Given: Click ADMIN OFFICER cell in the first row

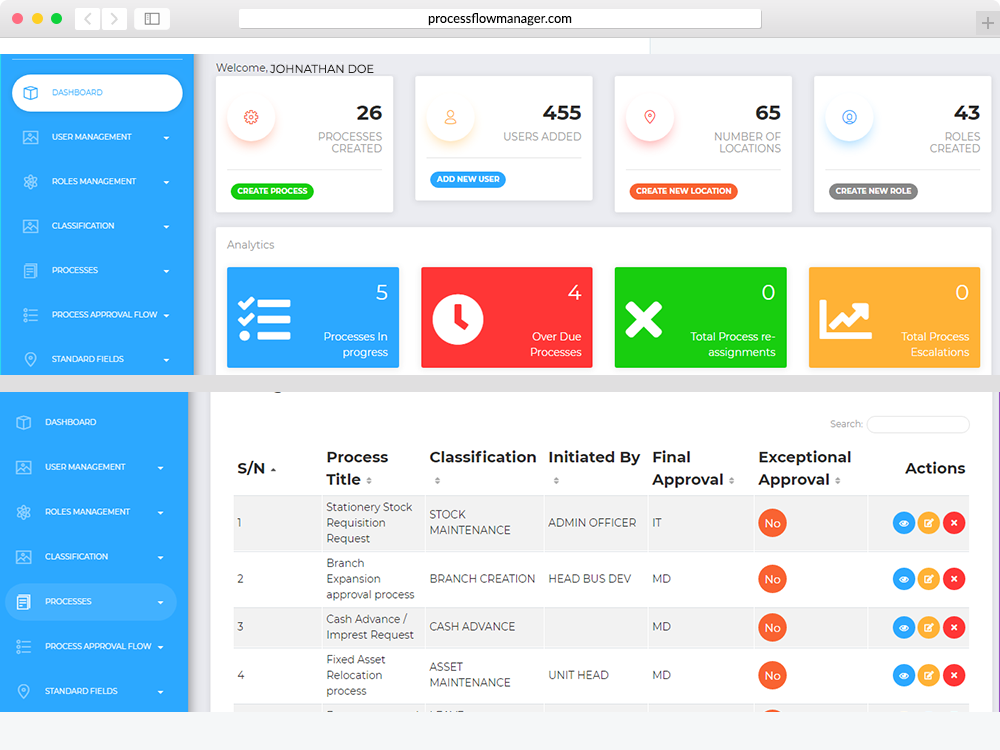Looking at the screenshot, I should (x=592, y=524).
